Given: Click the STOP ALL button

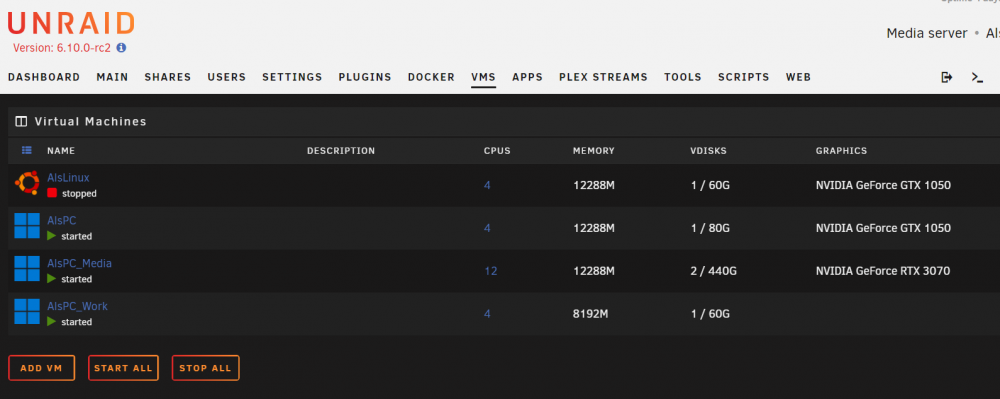Looking at the screenshot, I should coord(205,368).
